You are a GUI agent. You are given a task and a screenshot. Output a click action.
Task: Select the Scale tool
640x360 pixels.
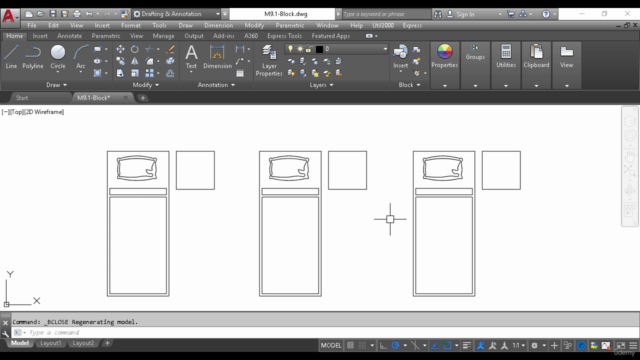coord(135,73)
